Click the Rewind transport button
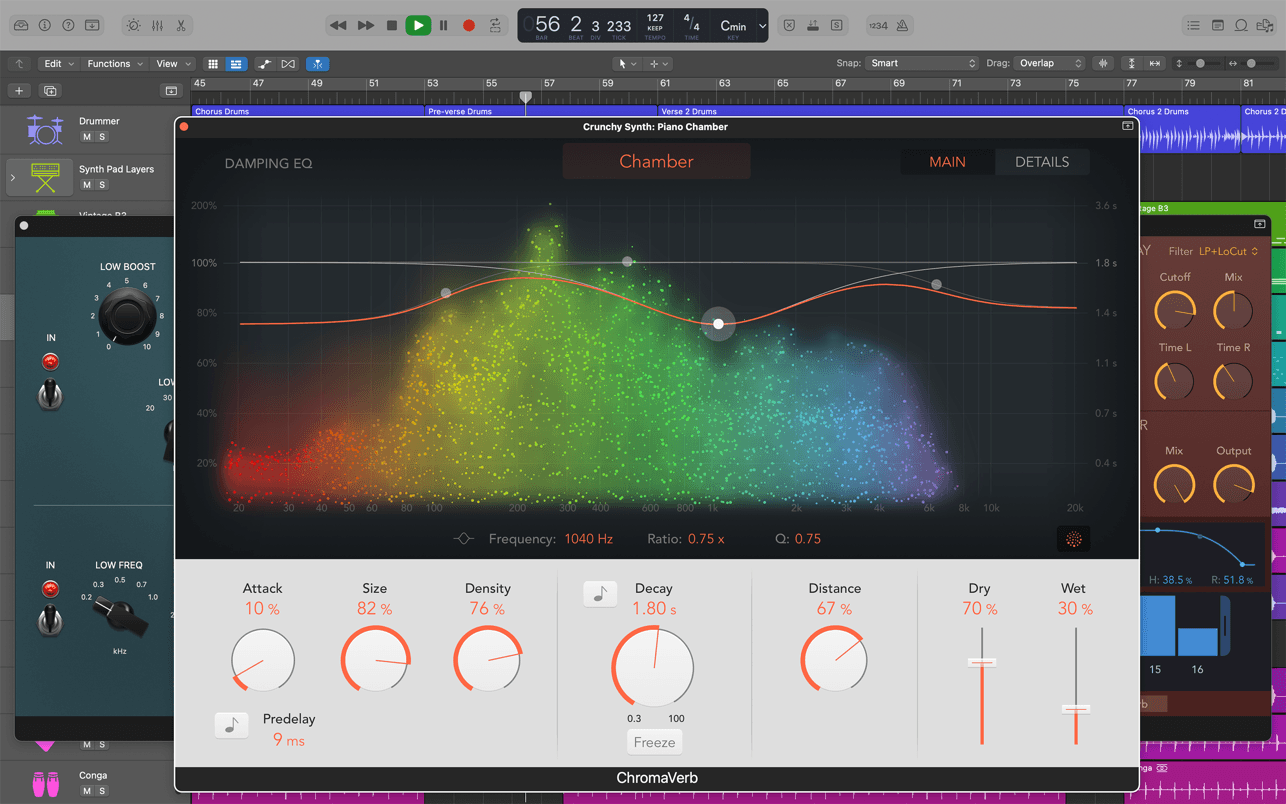 point(338,25)
